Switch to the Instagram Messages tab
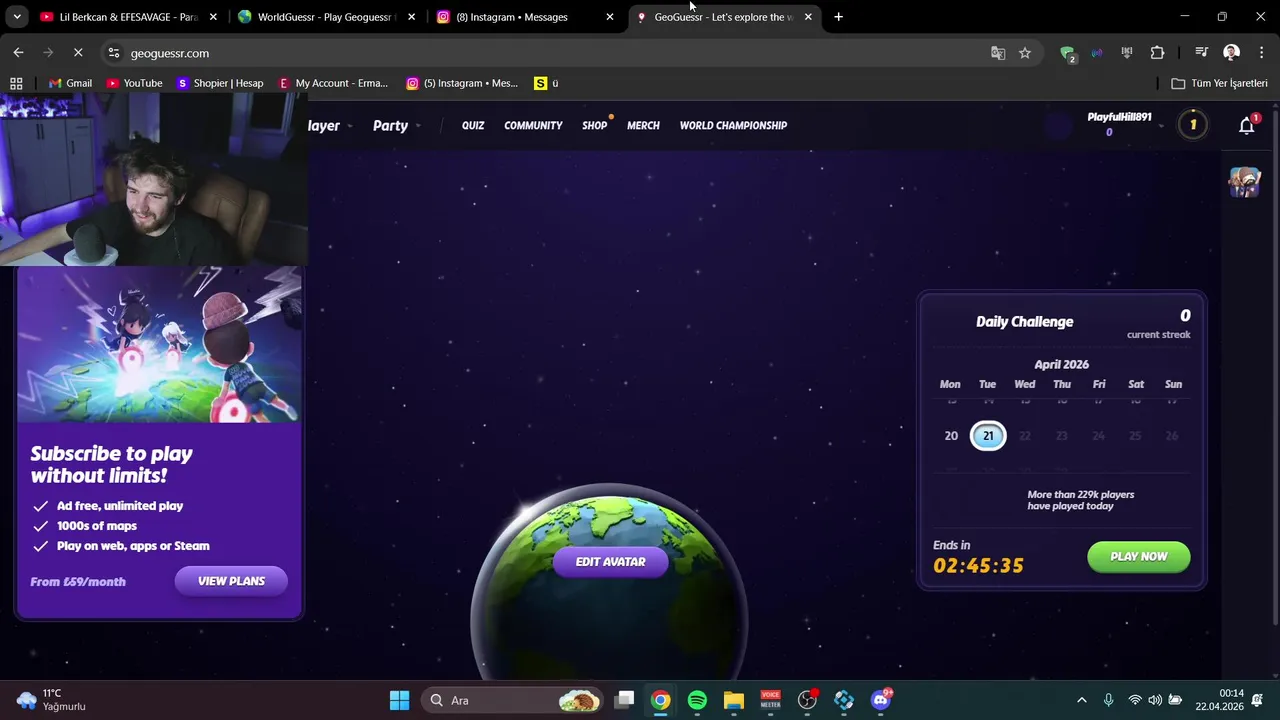The width and height of the screenshot is (1280, 720). pos(525,17)
